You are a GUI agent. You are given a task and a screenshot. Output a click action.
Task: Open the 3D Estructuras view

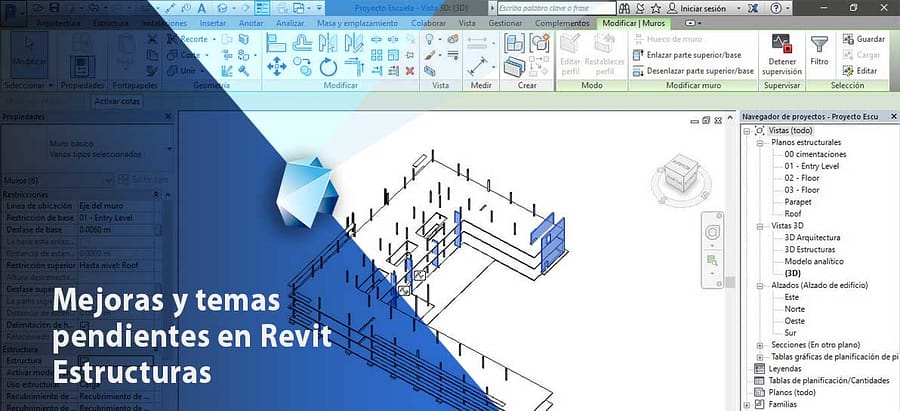[809, 250]
